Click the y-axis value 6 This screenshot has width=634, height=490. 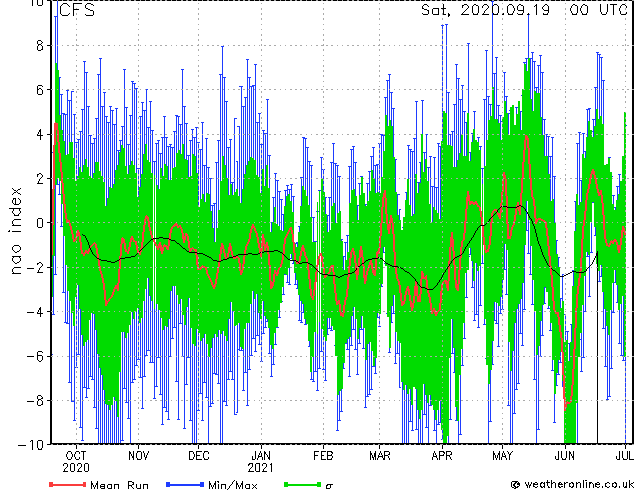coord(40,90)
